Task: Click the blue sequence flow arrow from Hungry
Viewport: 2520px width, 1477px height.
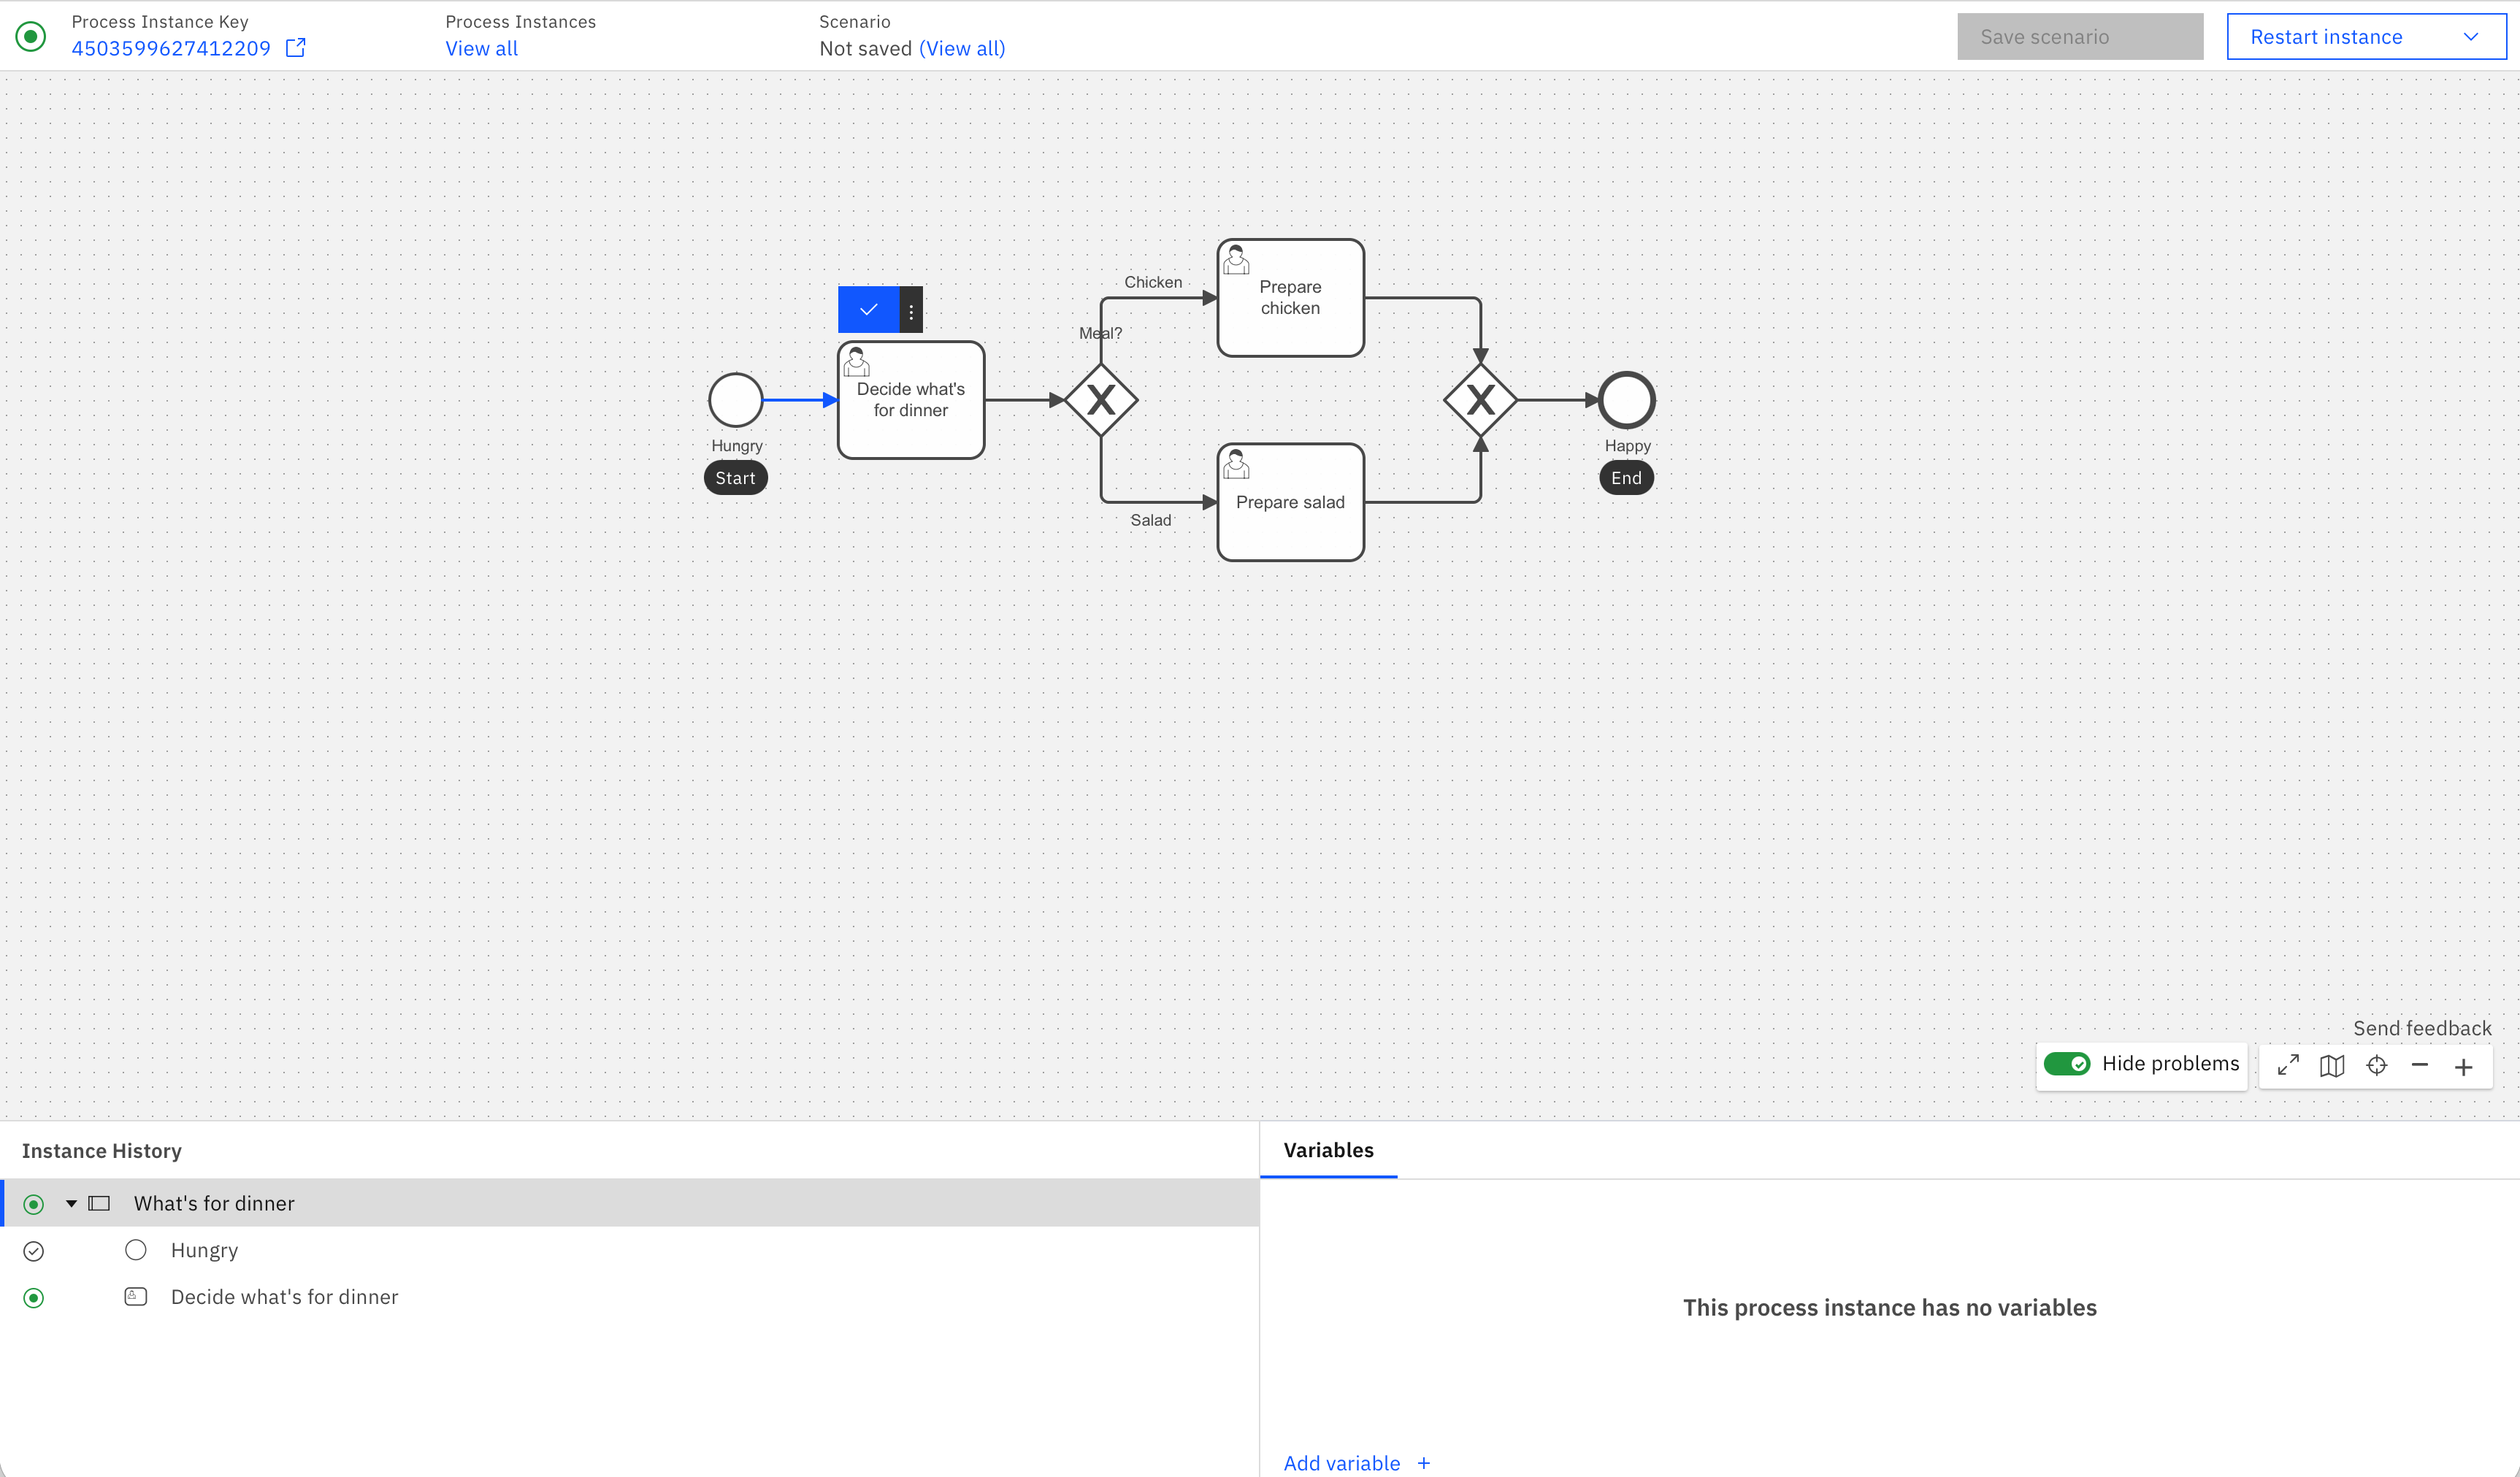Action: coord(800,400)
